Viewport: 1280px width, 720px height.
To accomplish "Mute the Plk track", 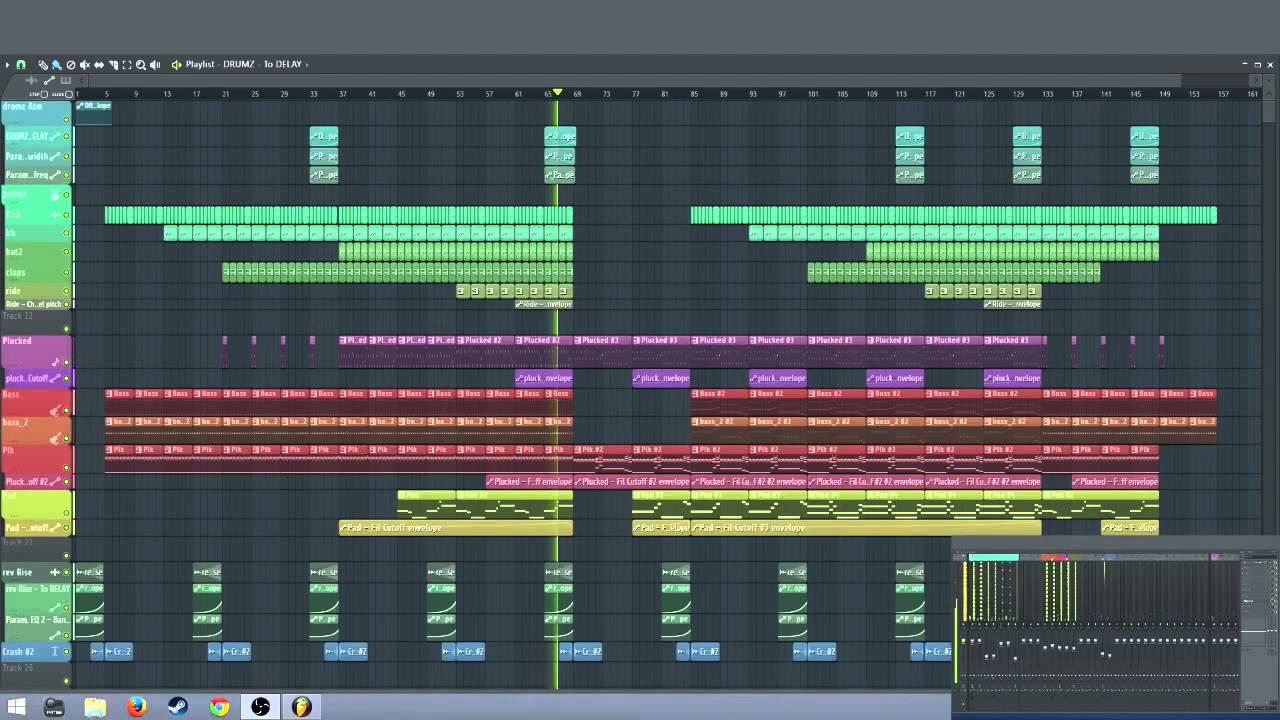I will click(67, 467).
